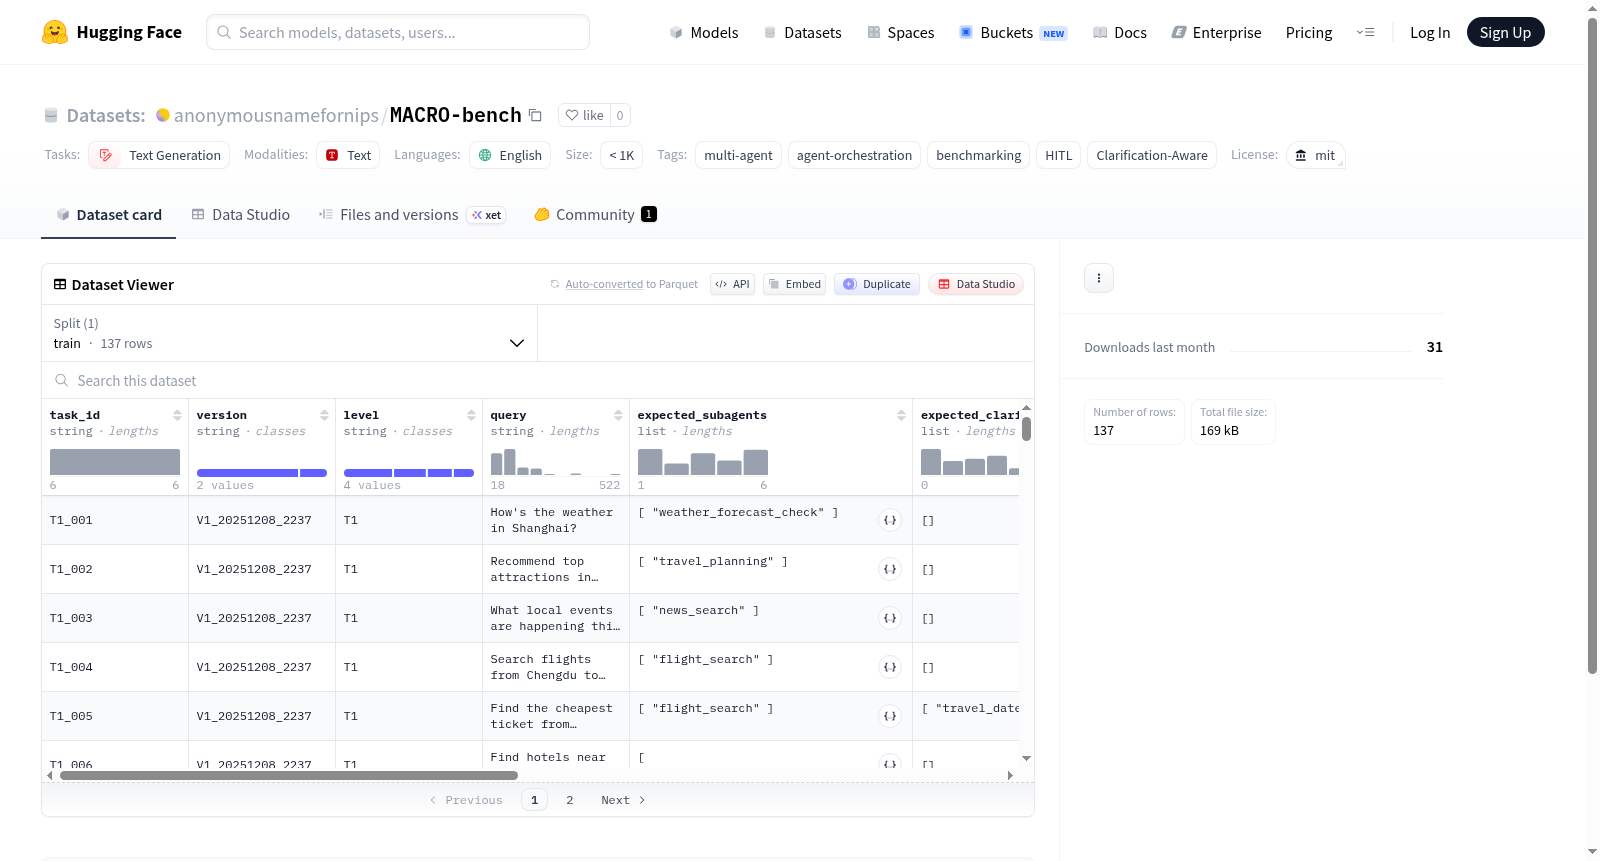Click the Sign Up button

click(1505, 32)
